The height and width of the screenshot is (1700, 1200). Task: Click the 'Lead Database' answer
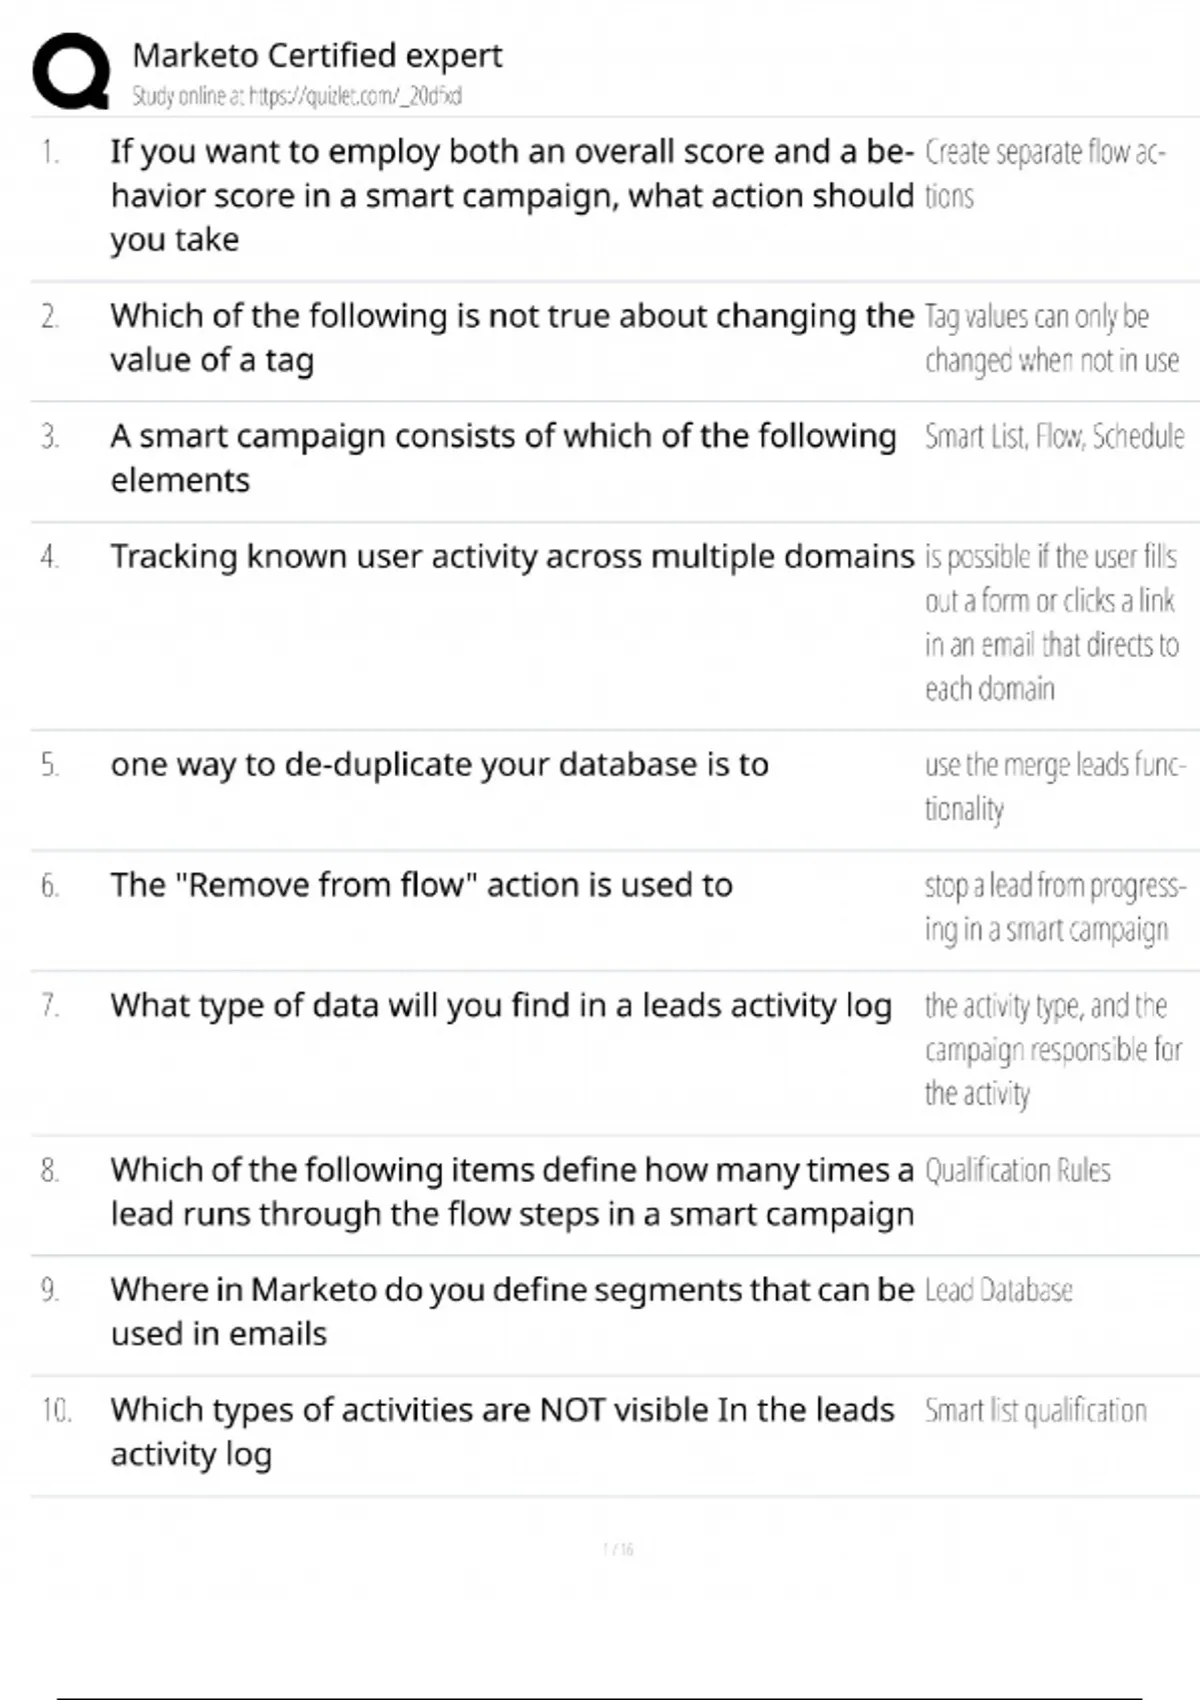pos(998,1290)
